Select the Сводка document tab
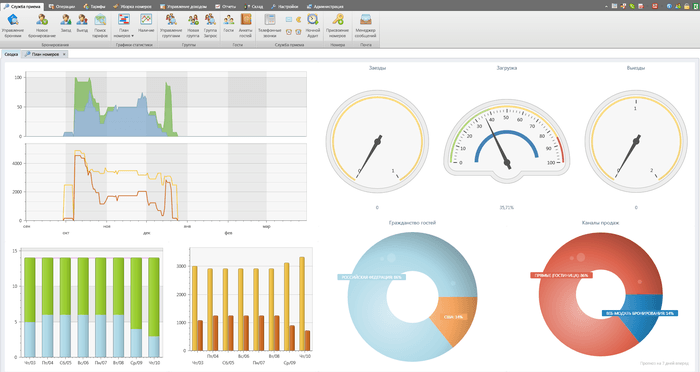 point(11,54)
